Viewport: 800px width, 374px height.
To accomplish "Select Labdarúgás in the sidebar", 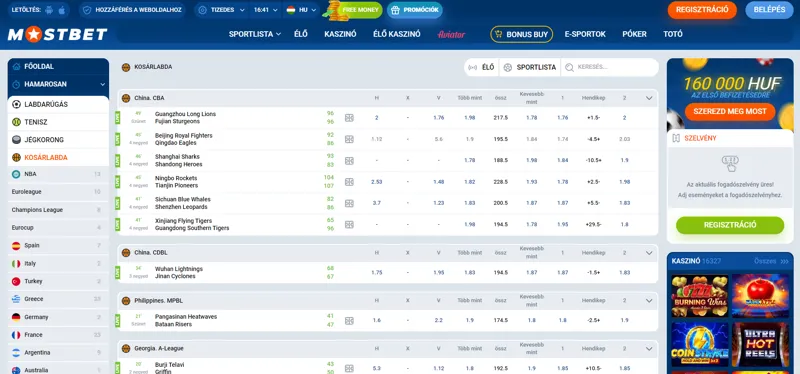I will pos(58,105).
